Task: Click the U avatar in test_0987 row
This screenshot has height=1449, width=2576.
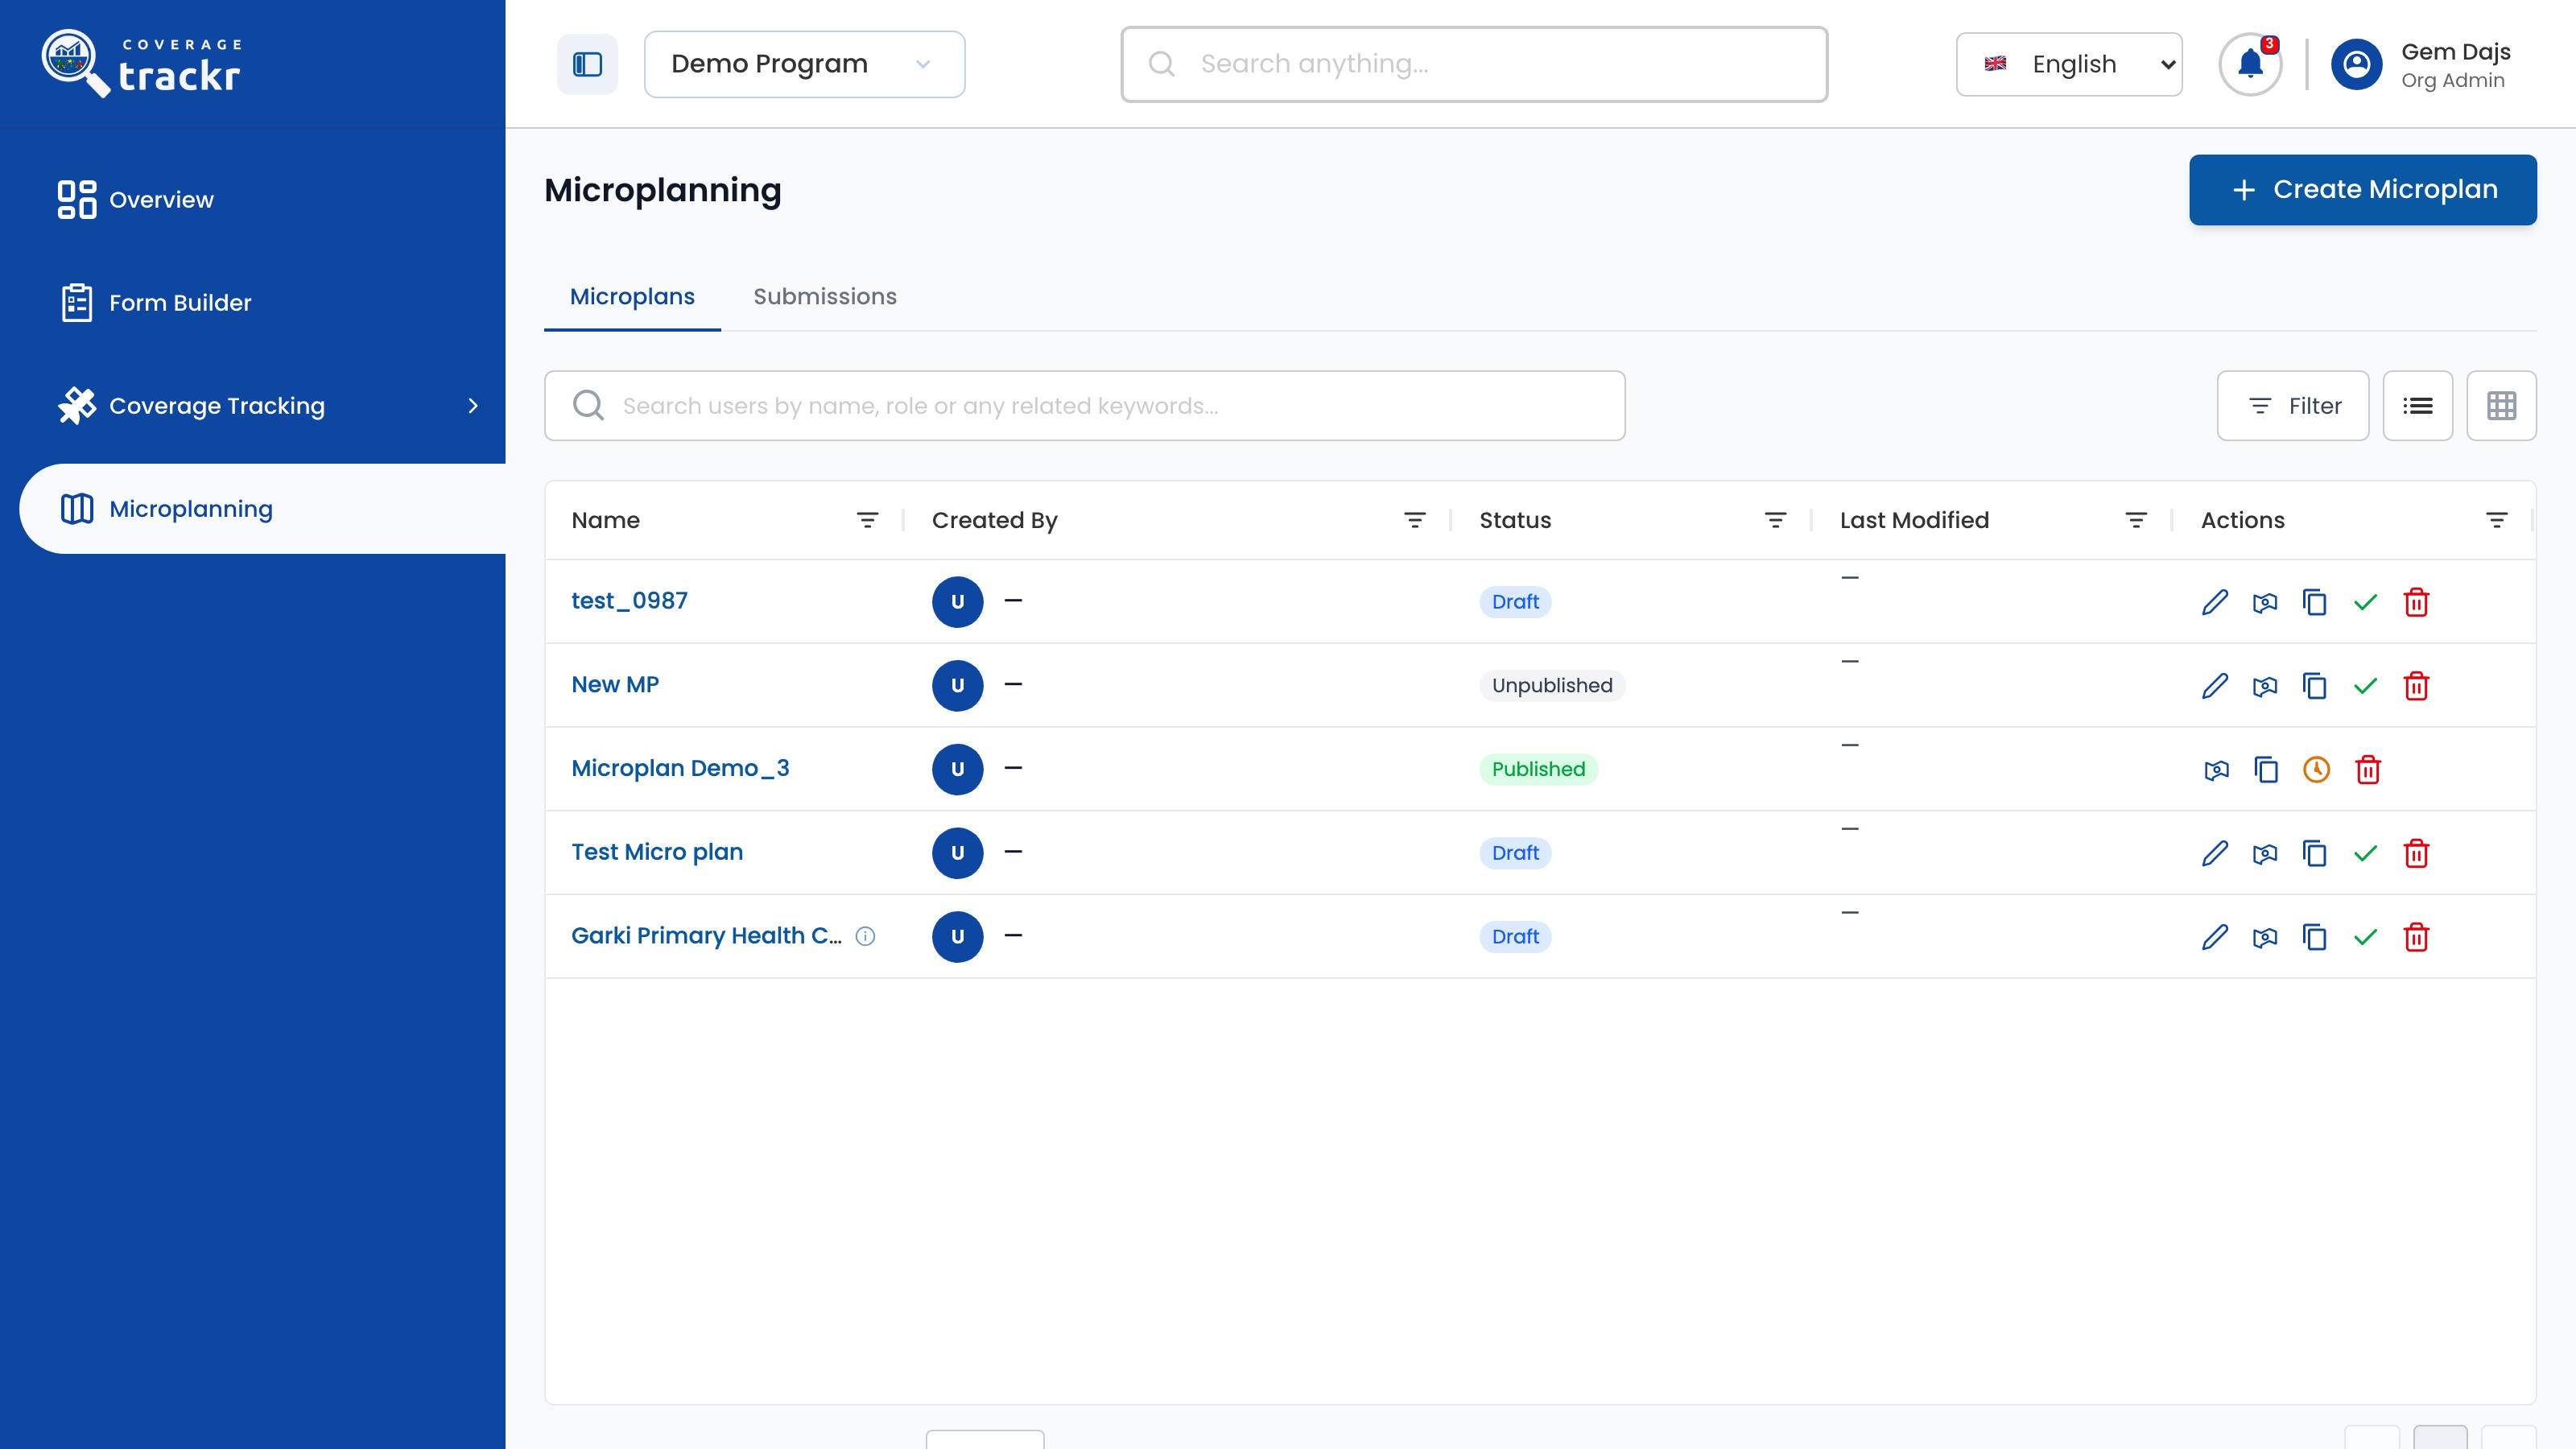Action: [x=957, y=602]
